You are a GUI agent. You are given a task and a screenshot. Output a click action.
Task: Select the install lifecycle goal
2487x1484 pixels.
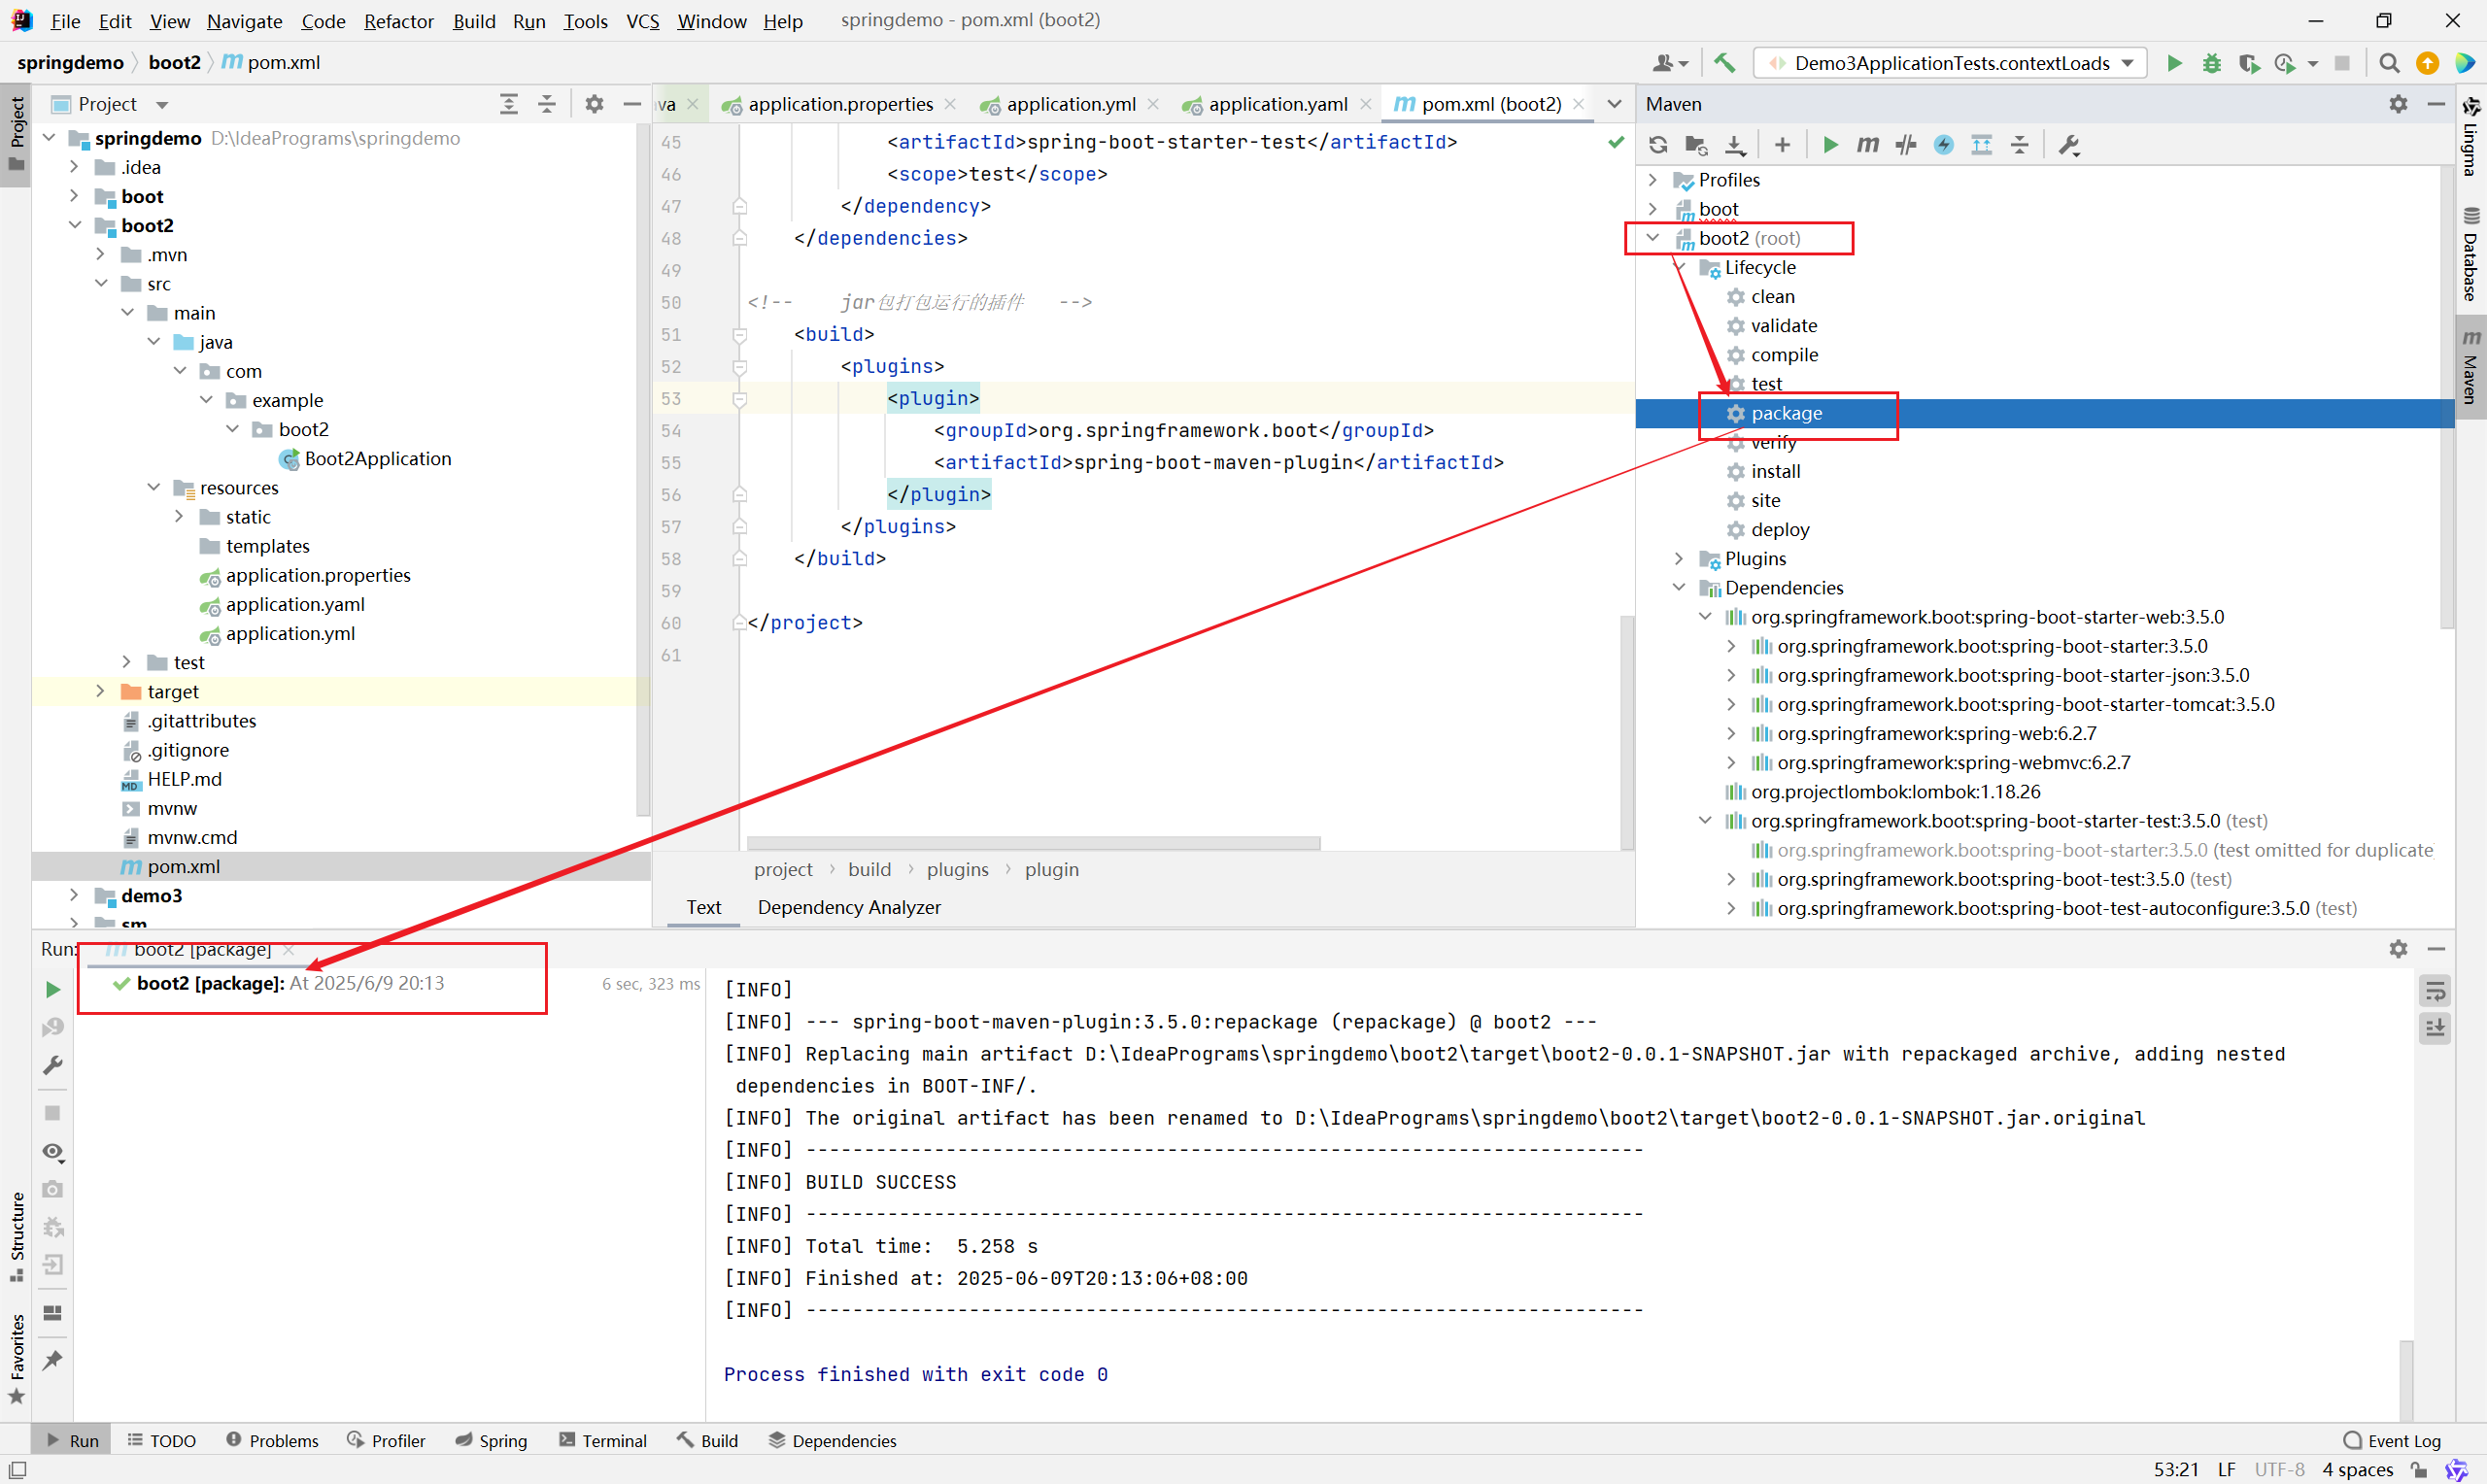pos(1775,471)
